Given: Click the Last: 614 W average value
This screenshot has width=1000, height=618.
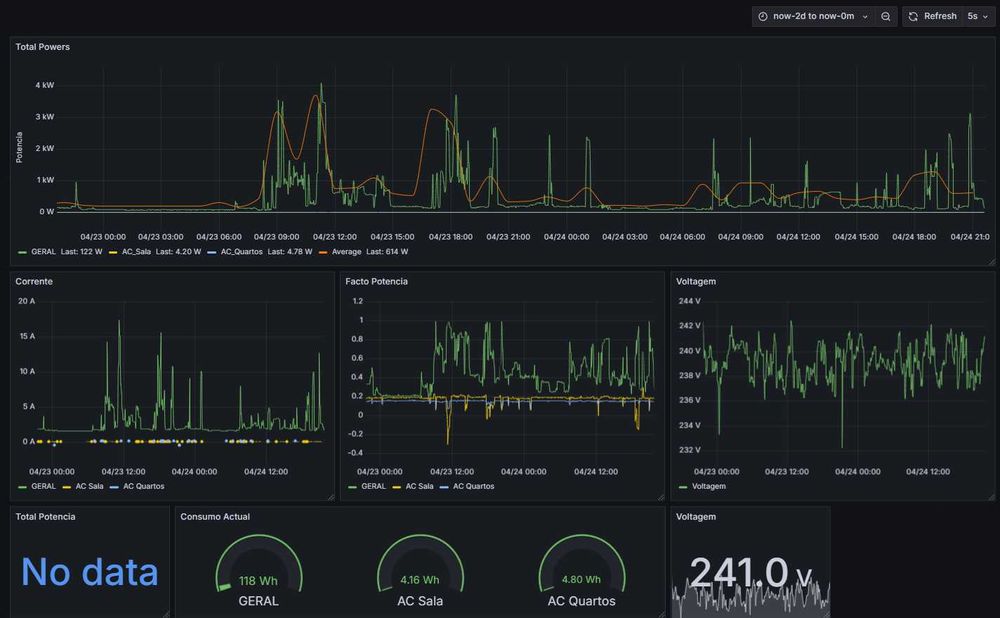Looking at the screenshot, I should coord(387,252).
